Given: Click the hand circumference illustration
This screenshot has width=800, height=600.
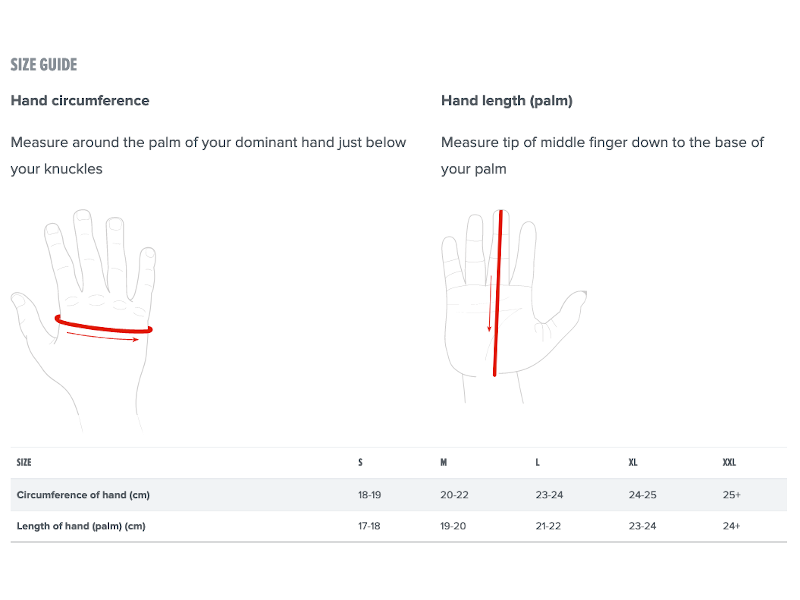Looking at the screenshot, I should [x=83, y=319].
